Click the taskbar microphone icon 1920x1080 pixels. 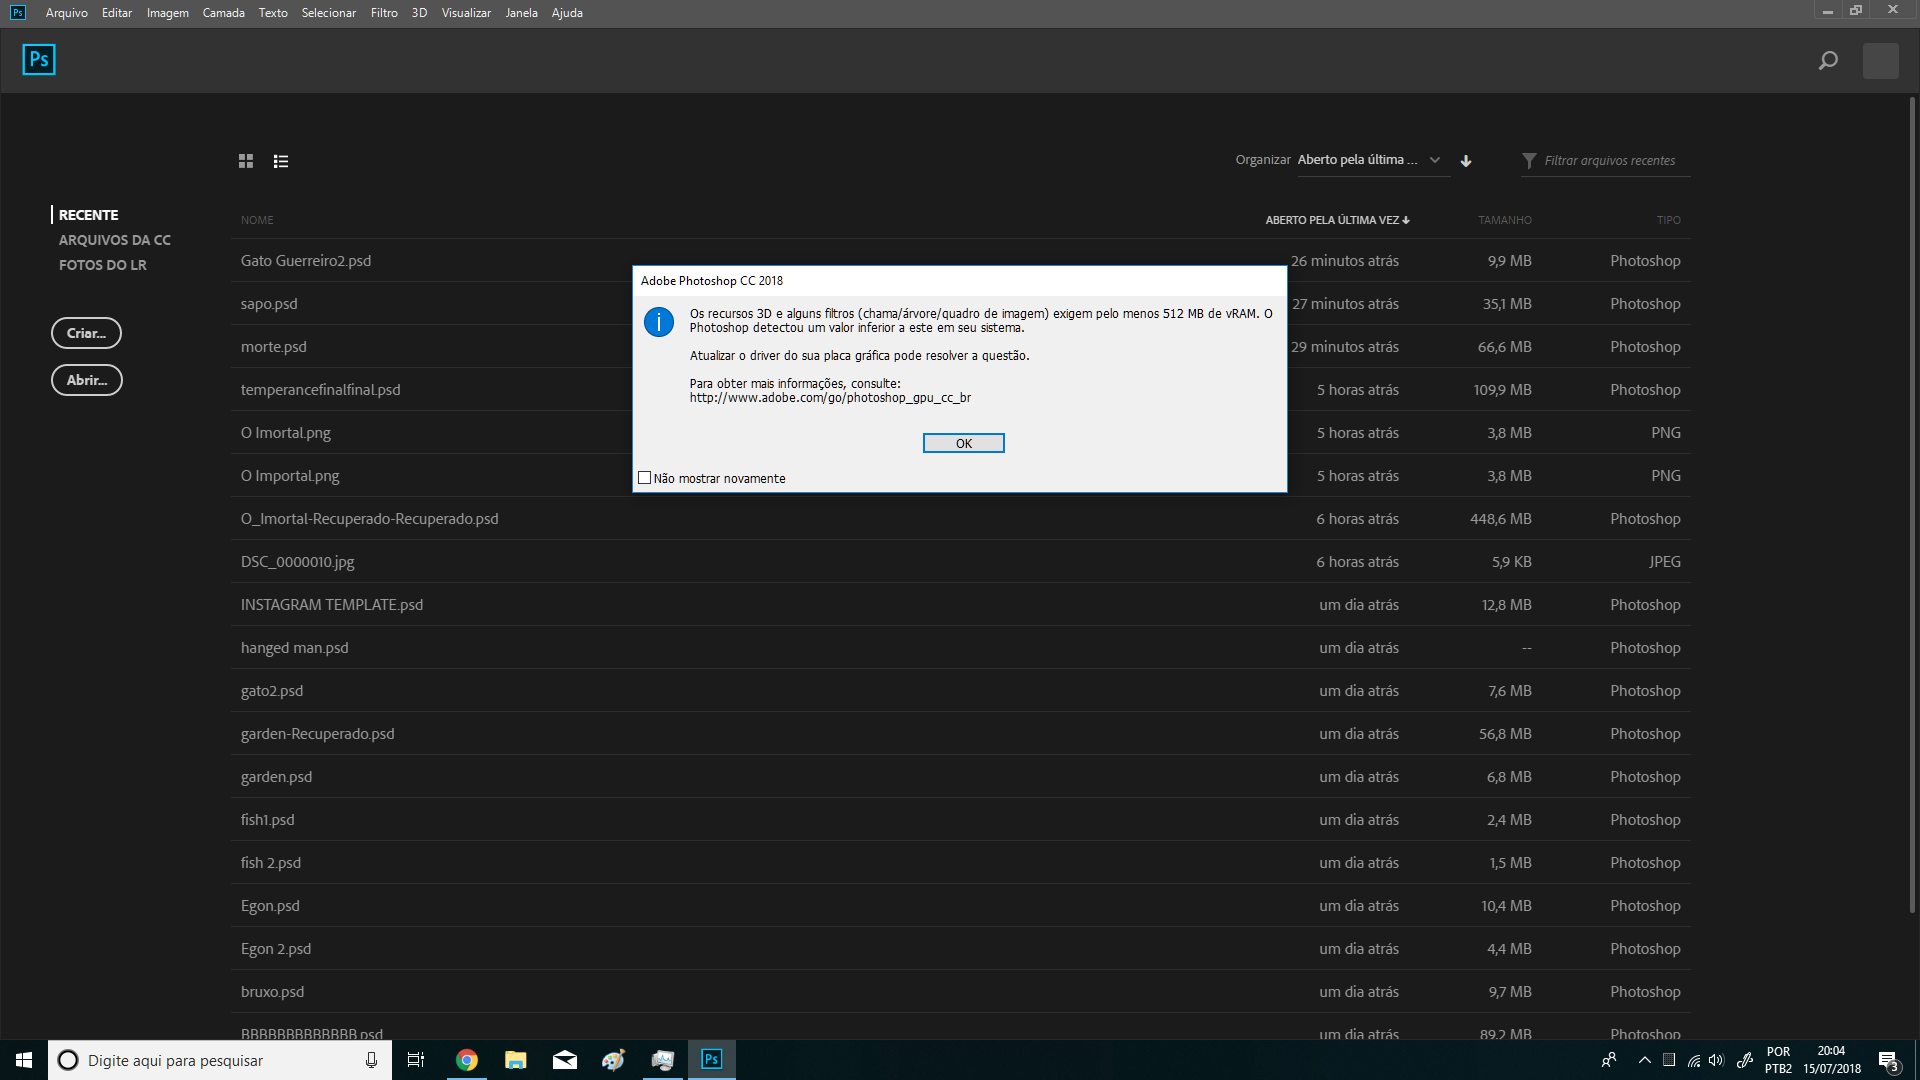[x=371, y=1060]
